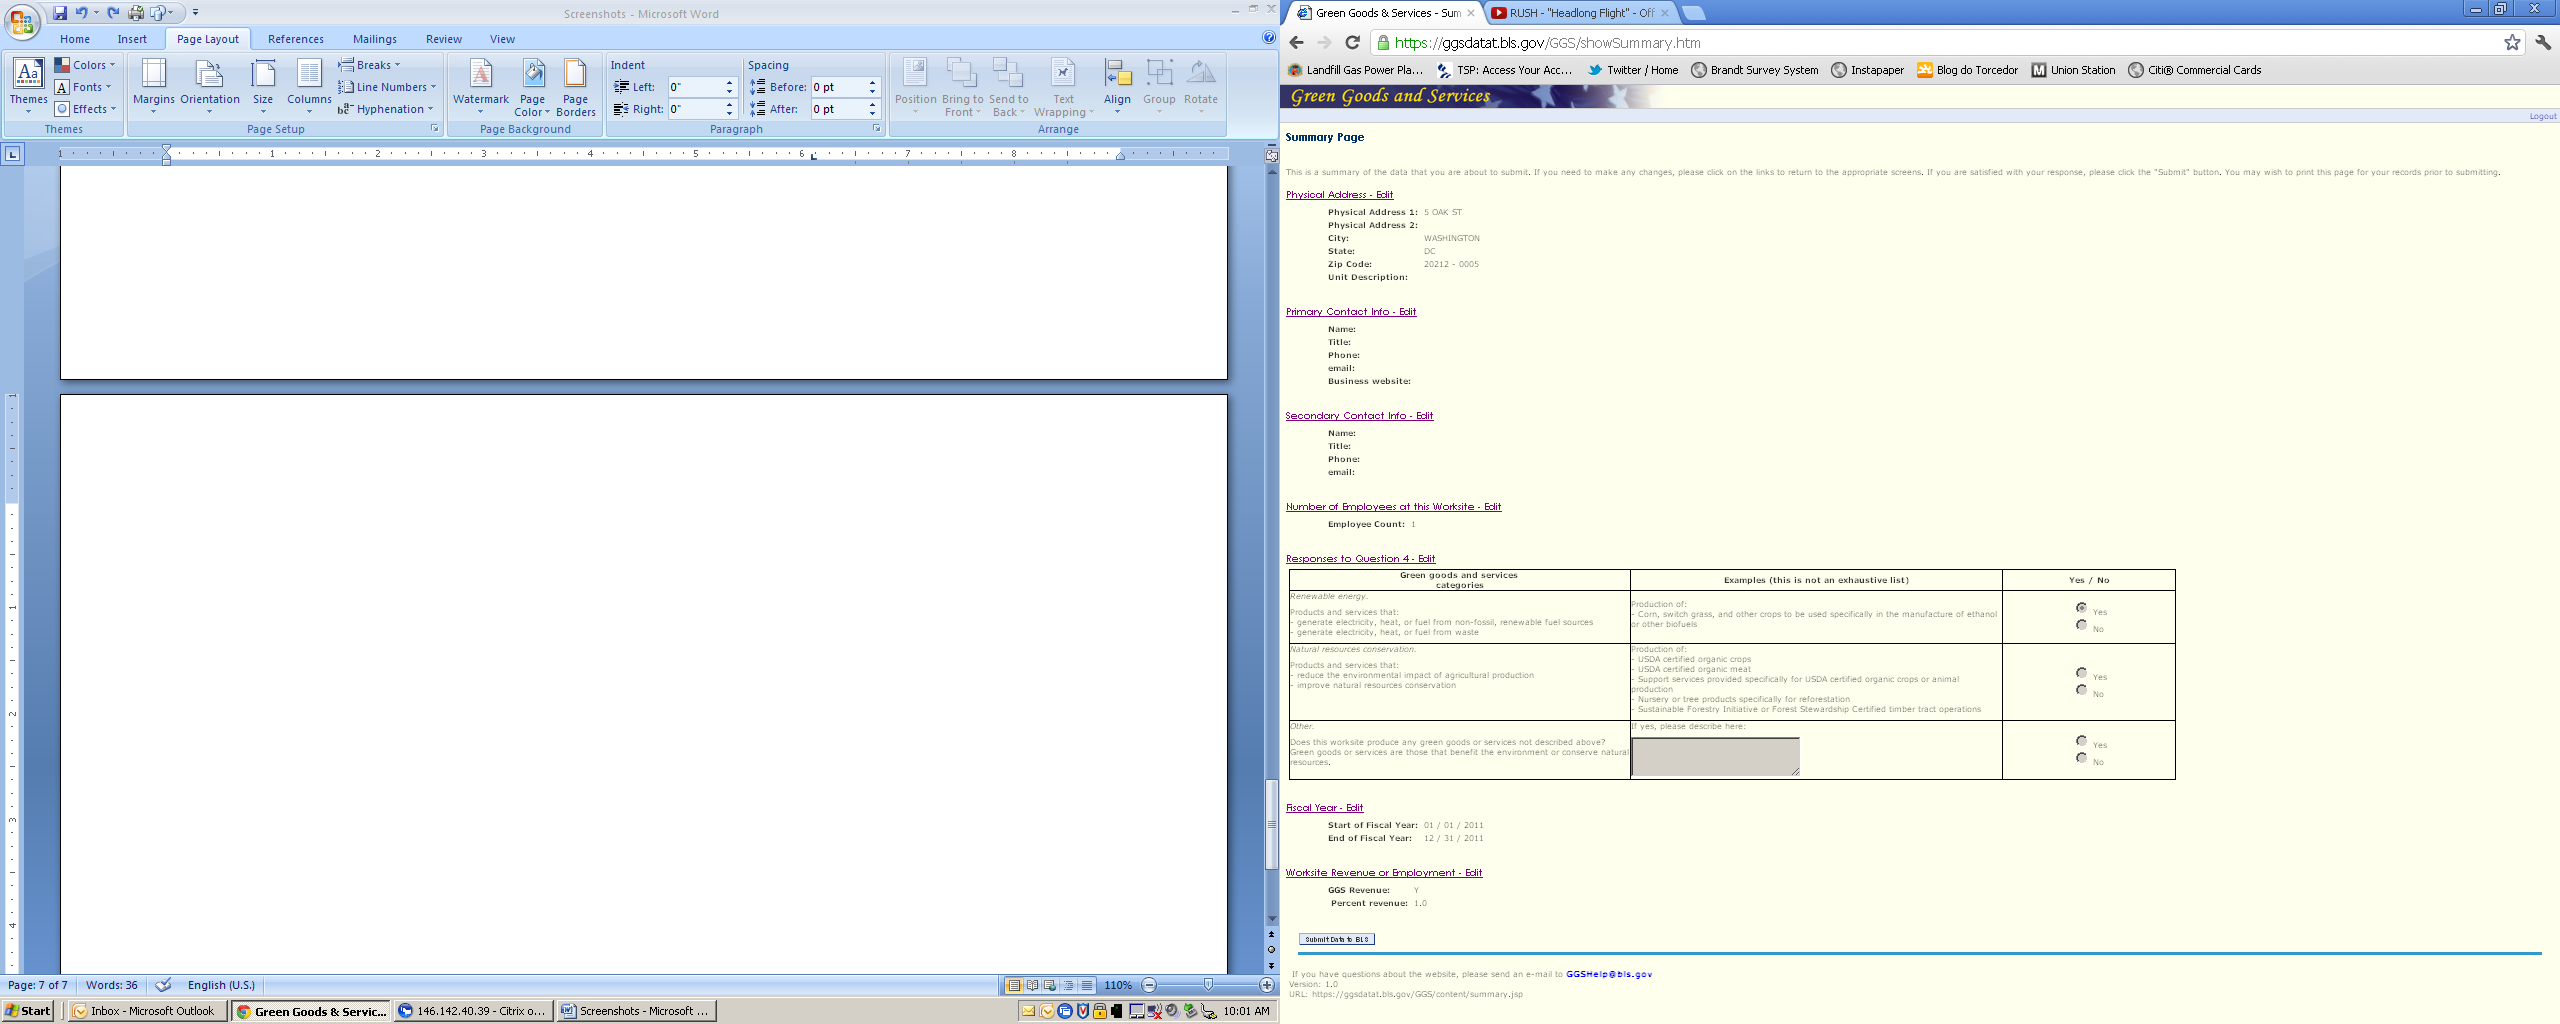The height and width of the screenshot is (1024, 2560).
Task: Click the Chrome address bar URL
Action: pyautogui.click(x=1547, y=43)
